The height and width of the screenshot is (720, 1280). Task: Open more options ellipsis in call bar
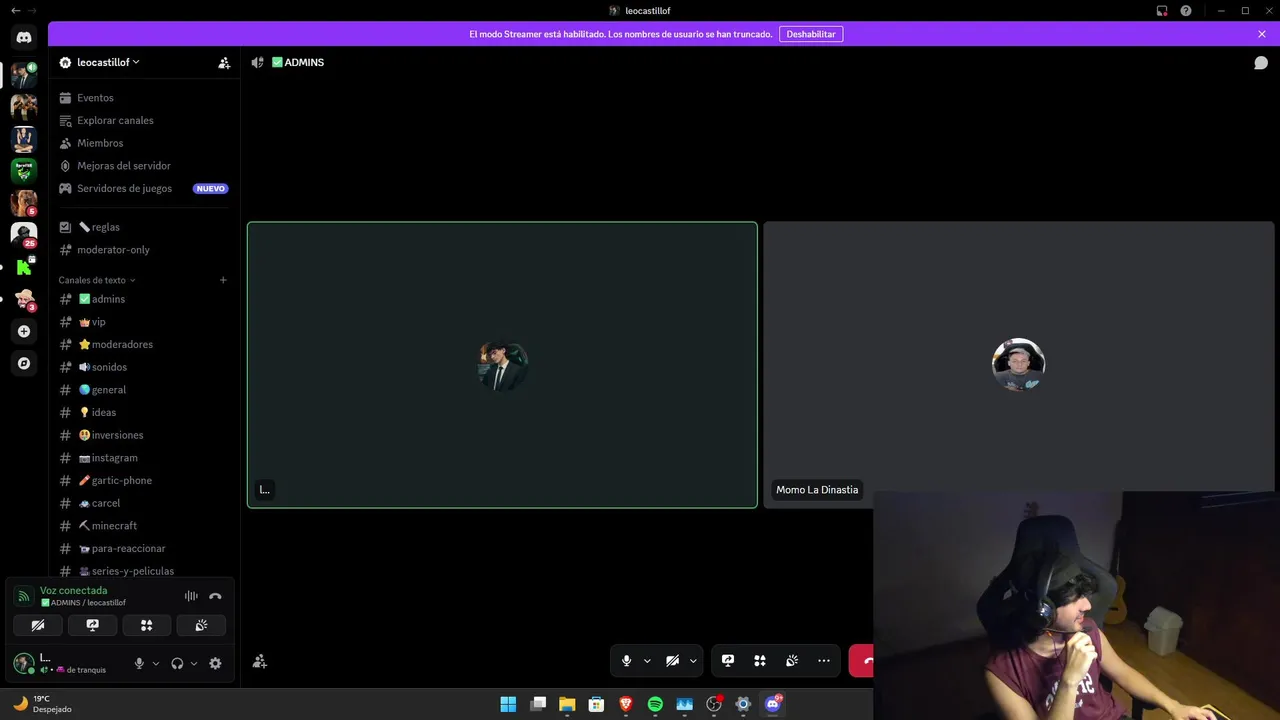[824, 661]
